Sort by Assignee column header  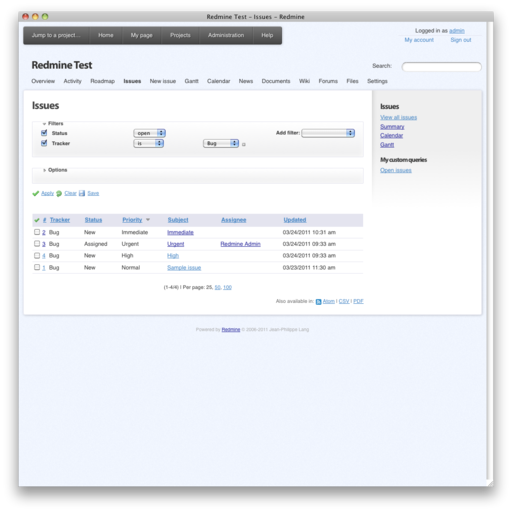click(x=233, y=220)
